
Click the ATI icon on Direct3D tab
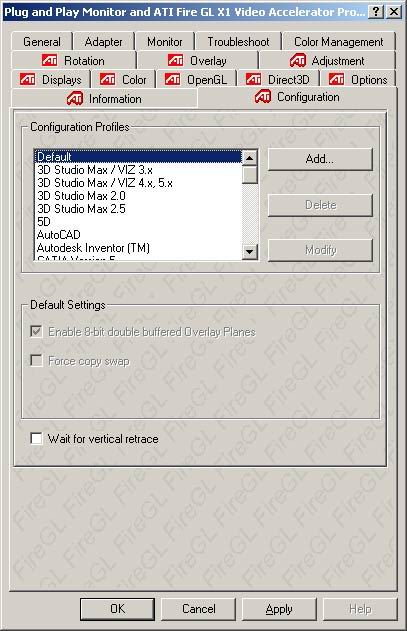[x=254, y=79]
